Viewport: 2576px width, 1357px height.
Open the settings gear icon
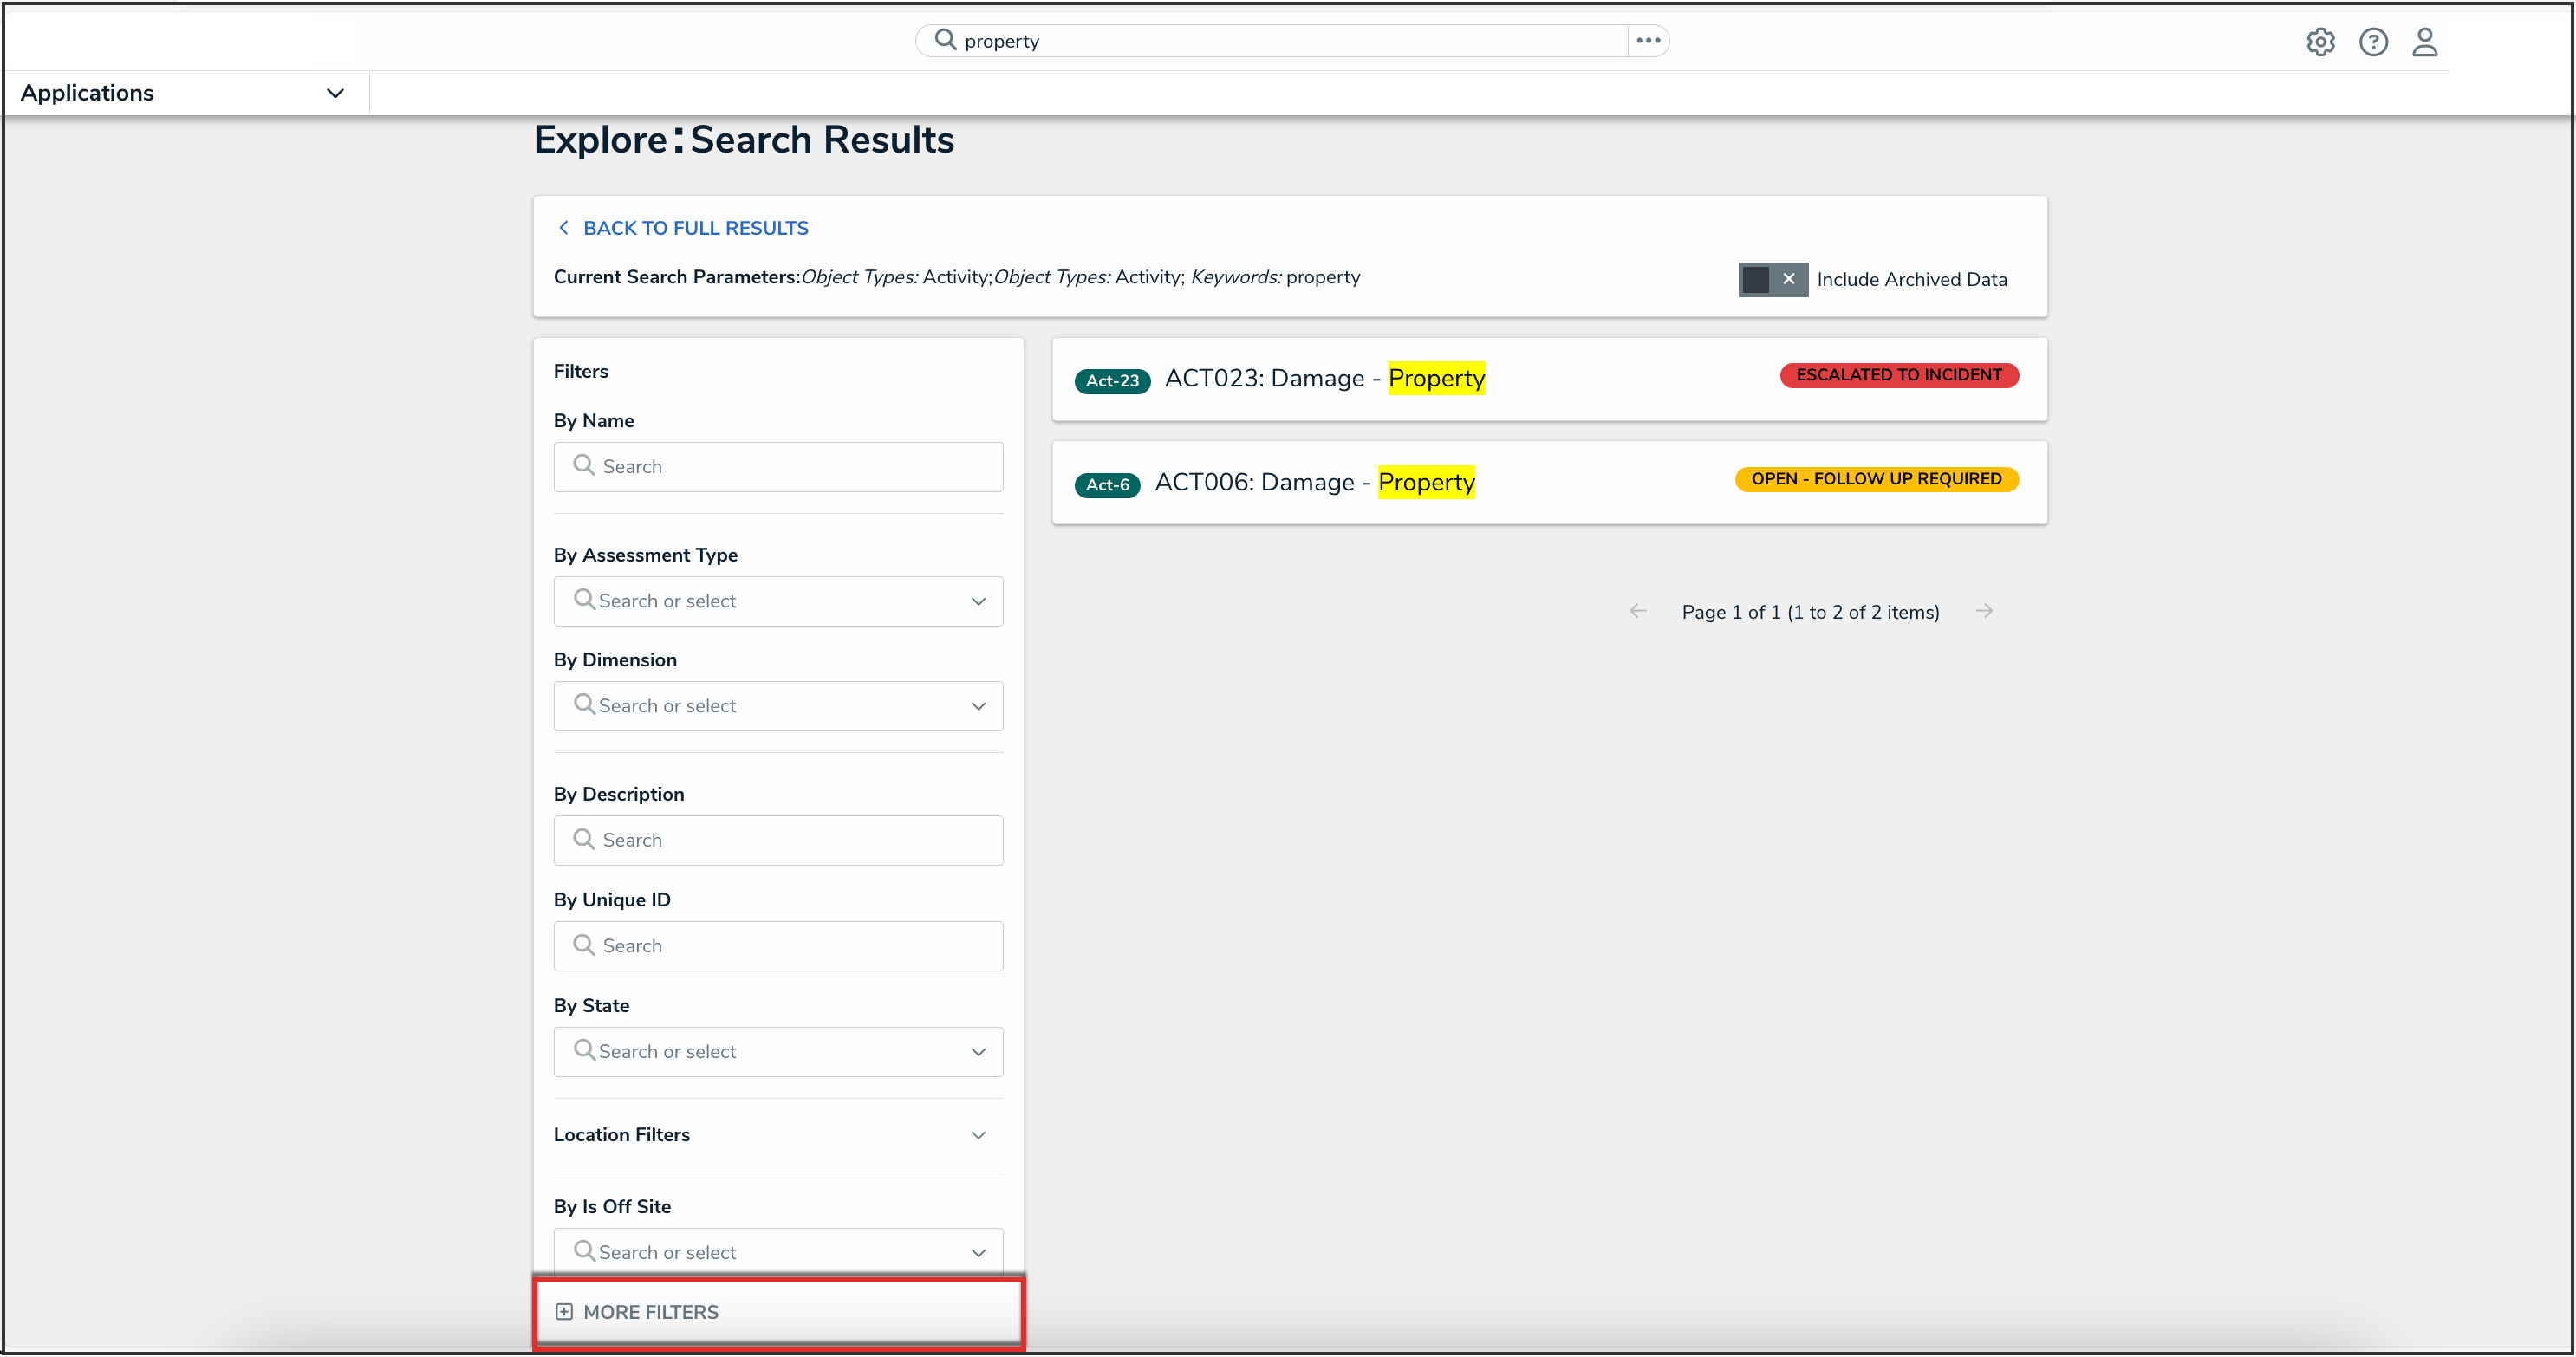coord(2320,42)
